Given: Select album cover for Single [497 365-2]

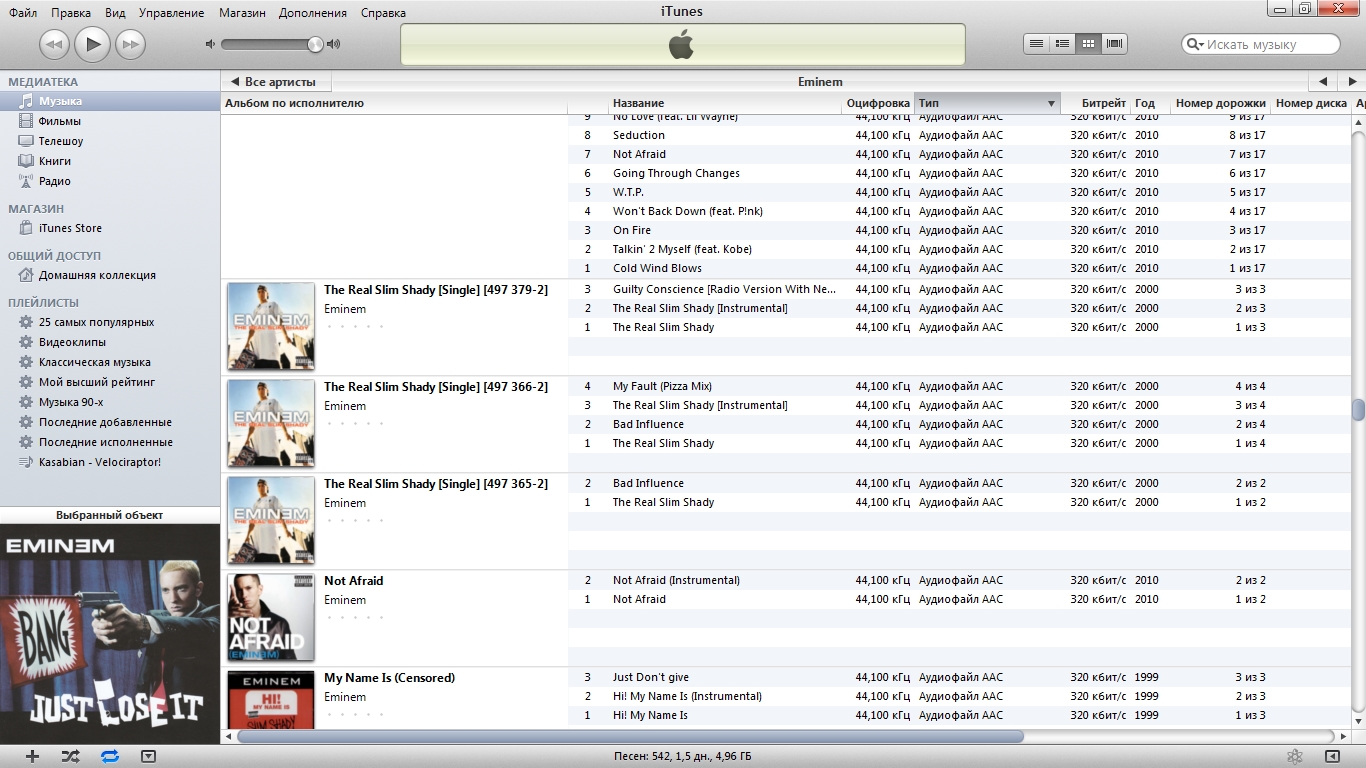Looking at the screenshot, I should (x=271, y=520).
